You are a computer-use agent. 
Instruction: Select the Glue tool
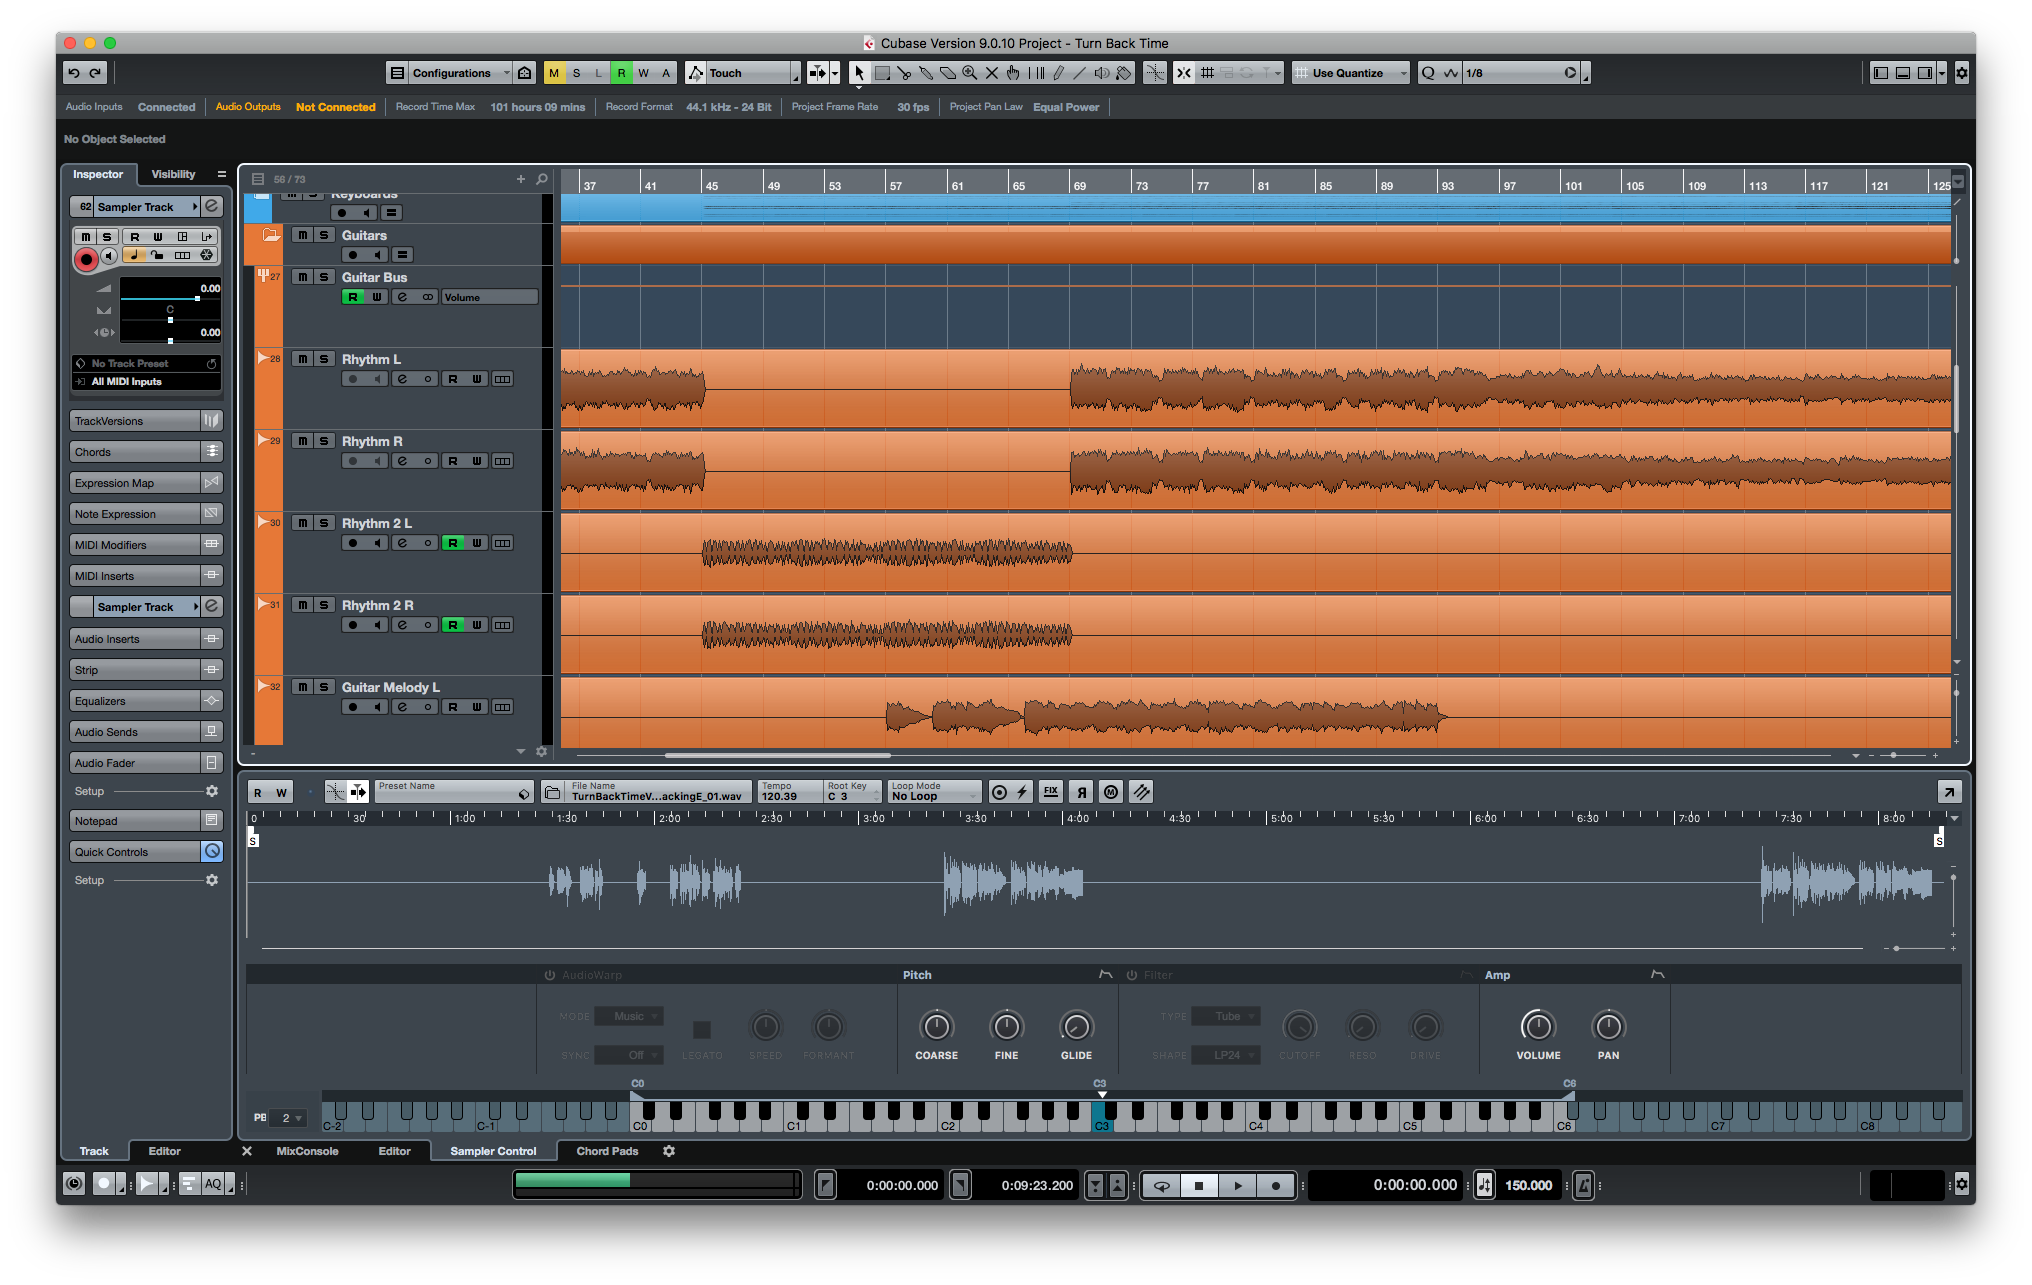[926, 73]
